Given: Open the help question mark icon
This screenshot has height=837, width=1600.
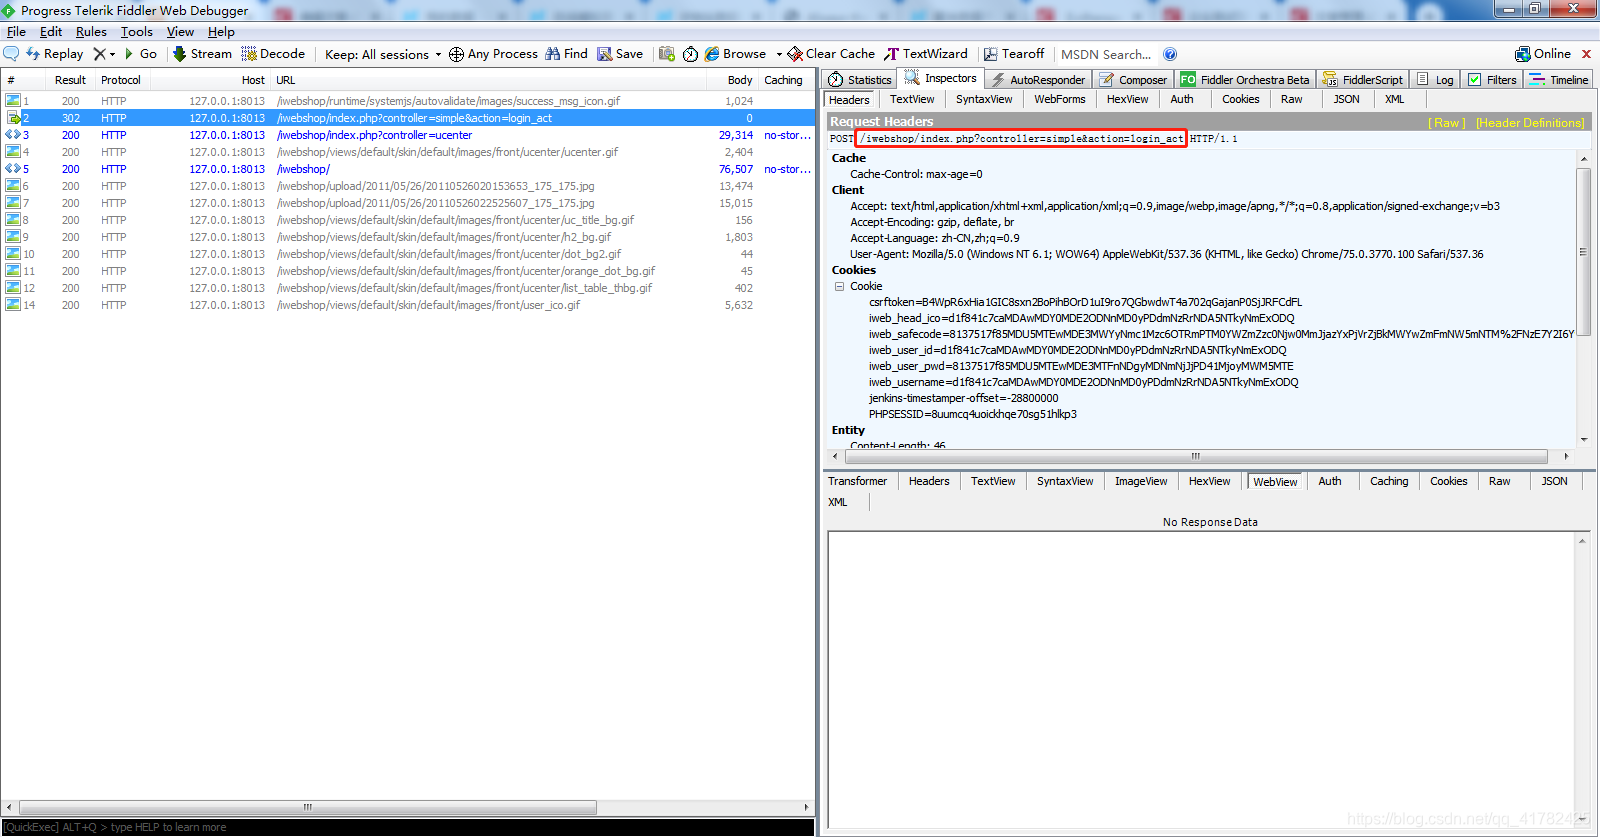Looking at the screenshot, I should 1170,54.
